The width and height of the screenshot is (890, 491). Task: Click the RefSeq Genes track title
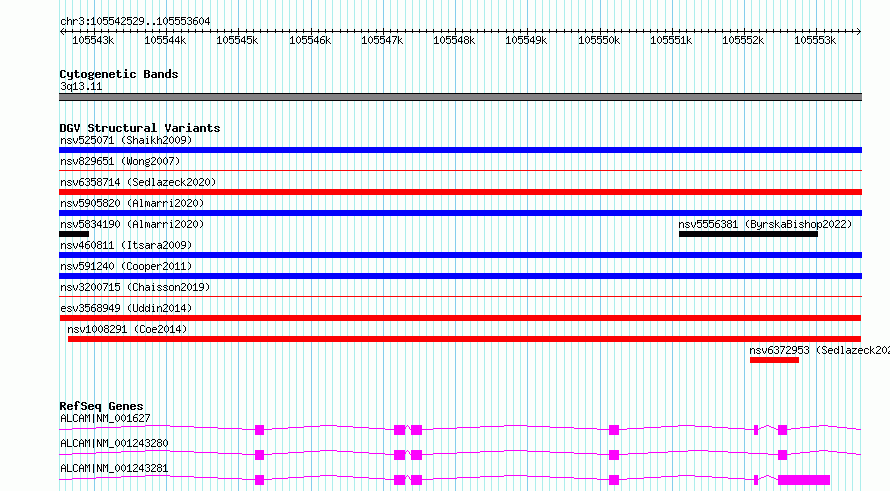click(101, 406)
